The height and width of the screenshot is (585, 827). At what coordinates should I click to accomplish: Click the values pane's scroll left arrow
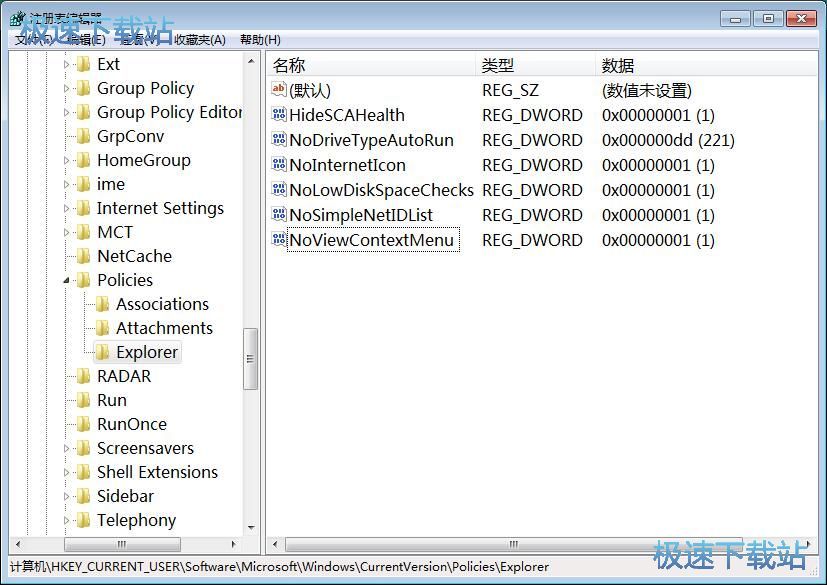click(275, 544)
